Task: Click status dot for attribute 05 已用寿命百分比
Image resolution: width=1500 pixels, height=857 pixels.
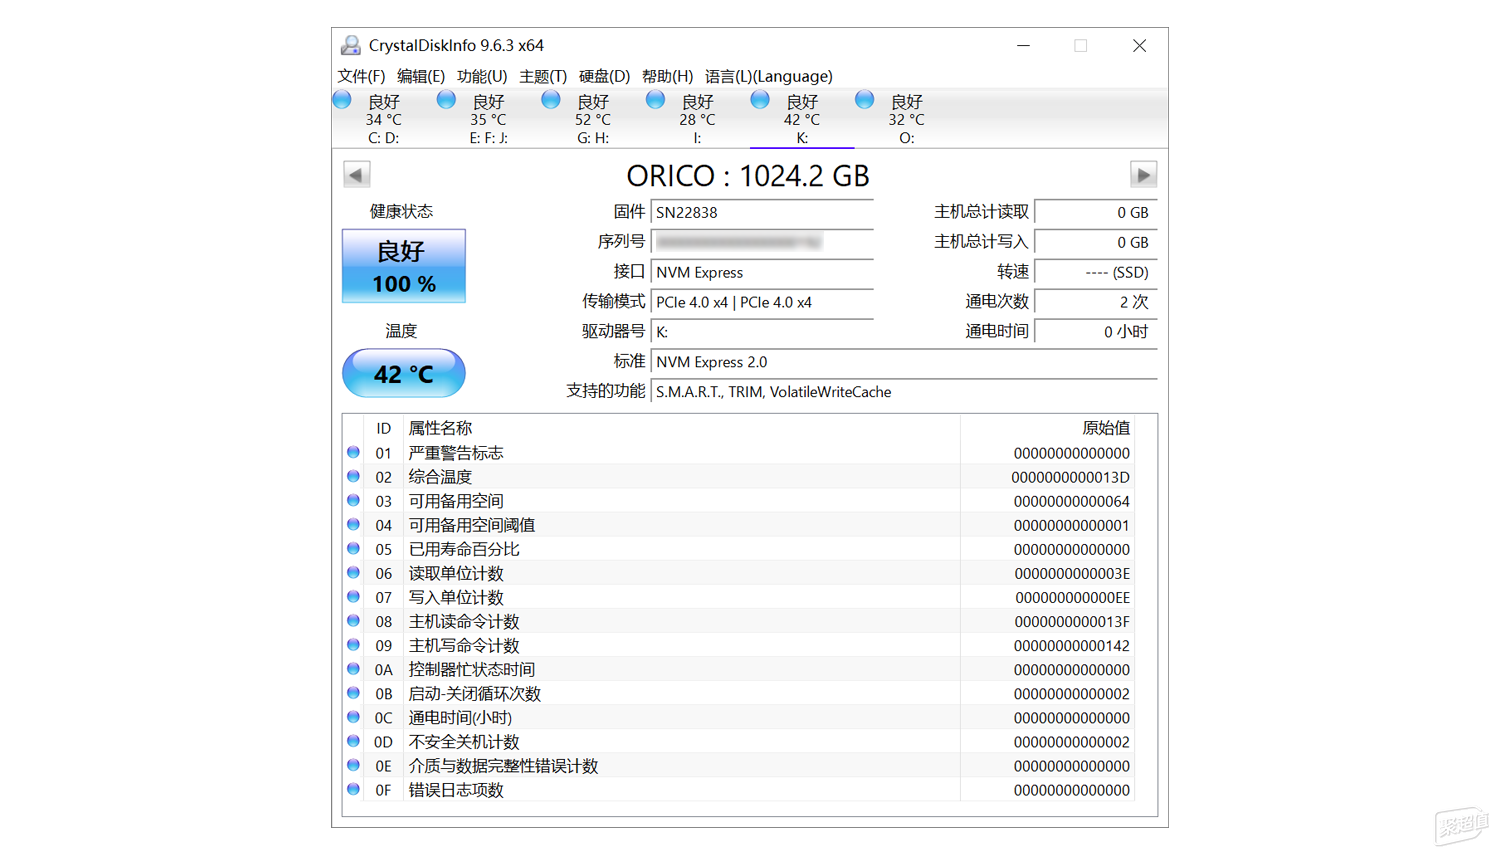Action: coord(354,548)
